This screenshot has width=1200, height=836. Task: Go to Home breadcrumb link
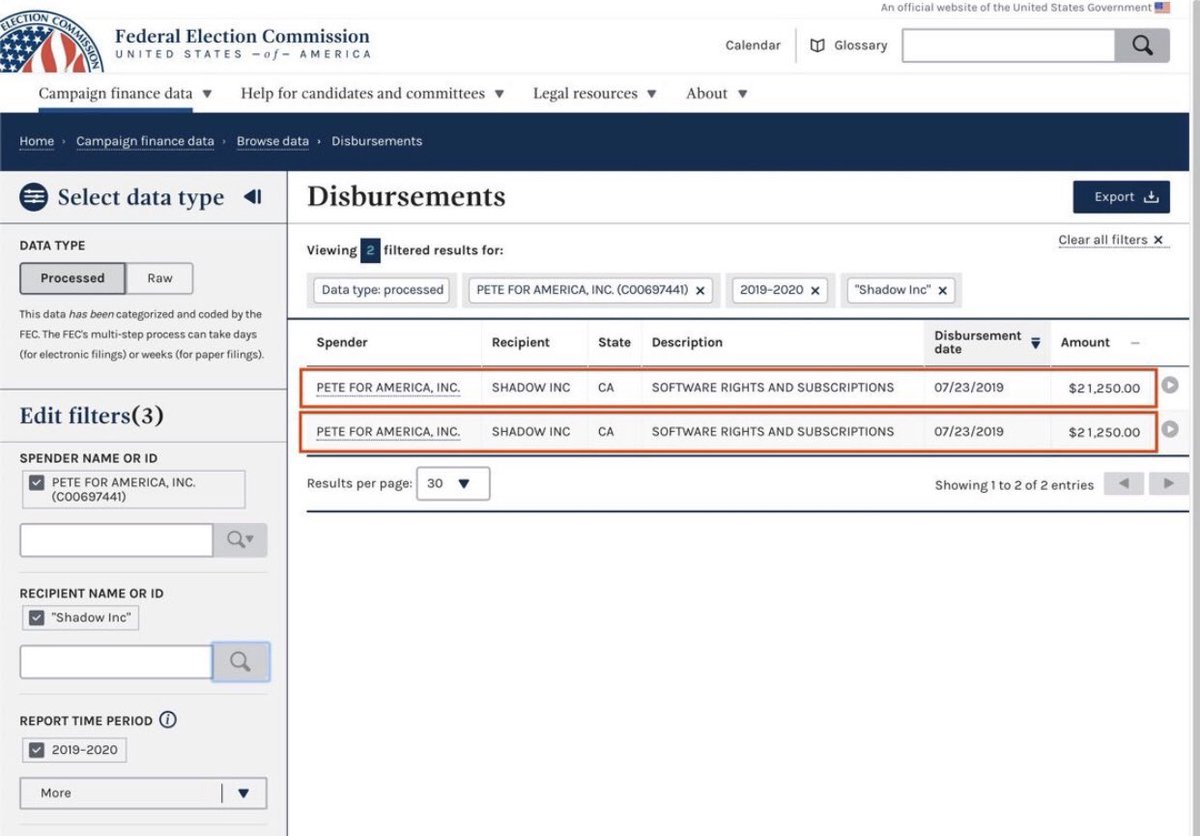click(x=37, y=141)
